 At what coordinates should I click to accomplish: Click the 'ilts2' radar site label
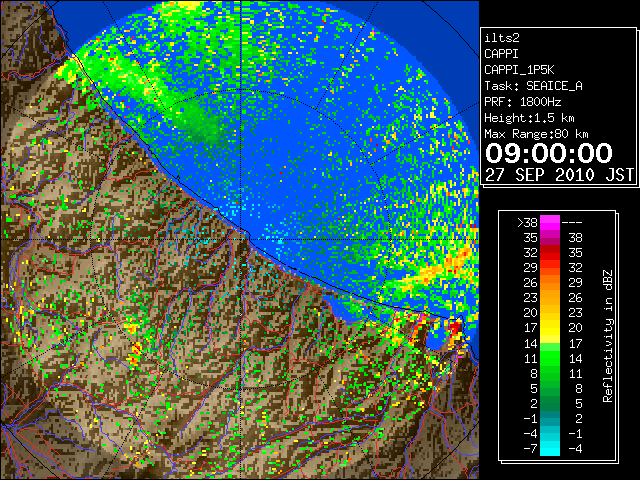[502, 38]
